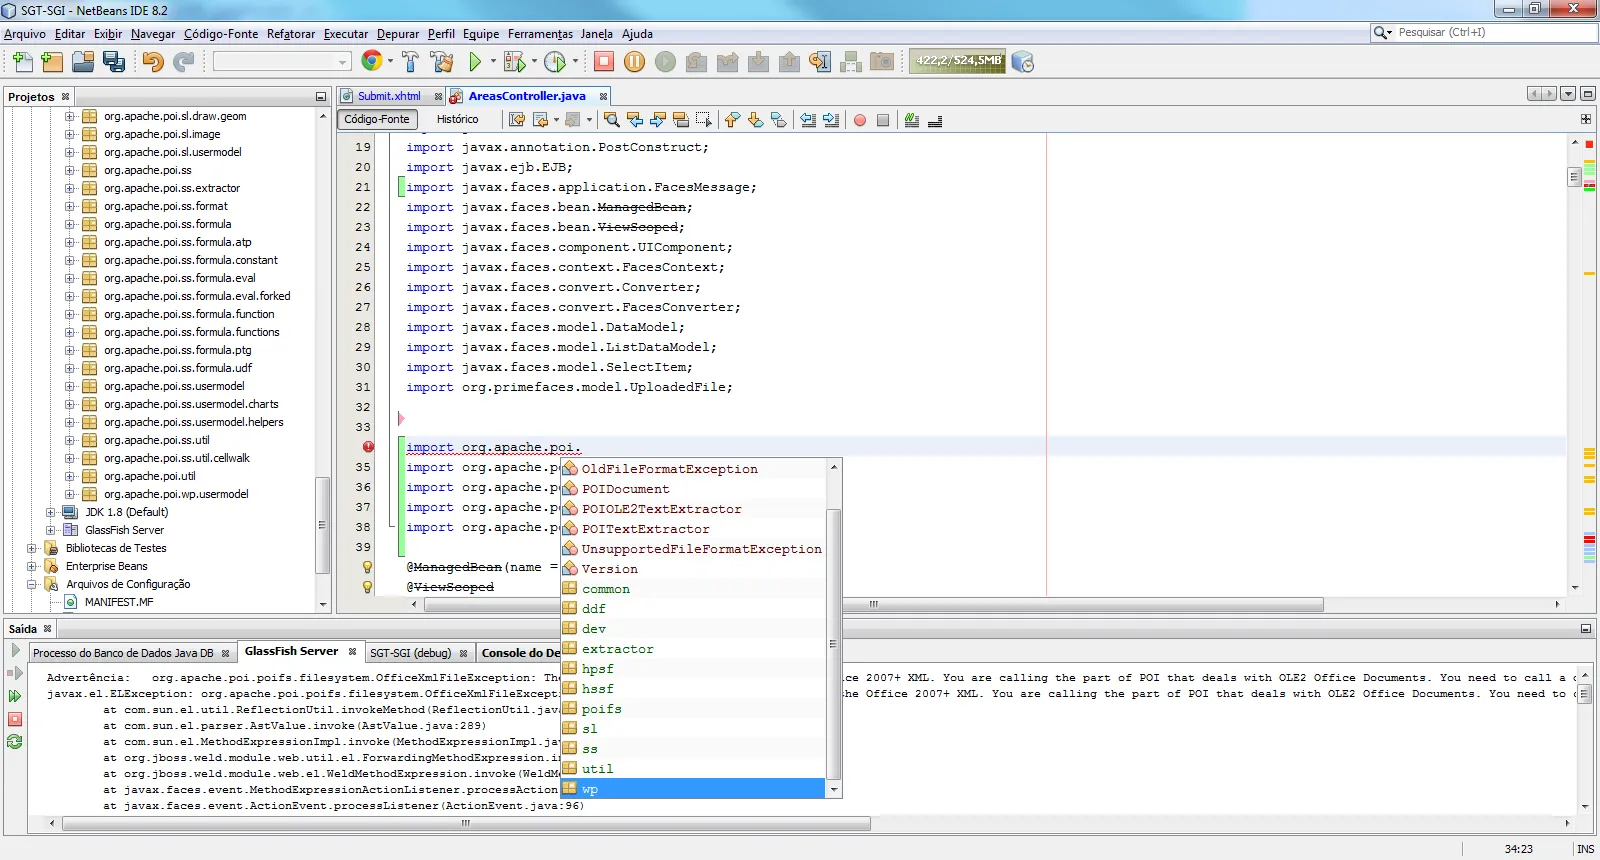The image size is (1600, 860).
Task: Undo the last edit
Action: (152, 62)
